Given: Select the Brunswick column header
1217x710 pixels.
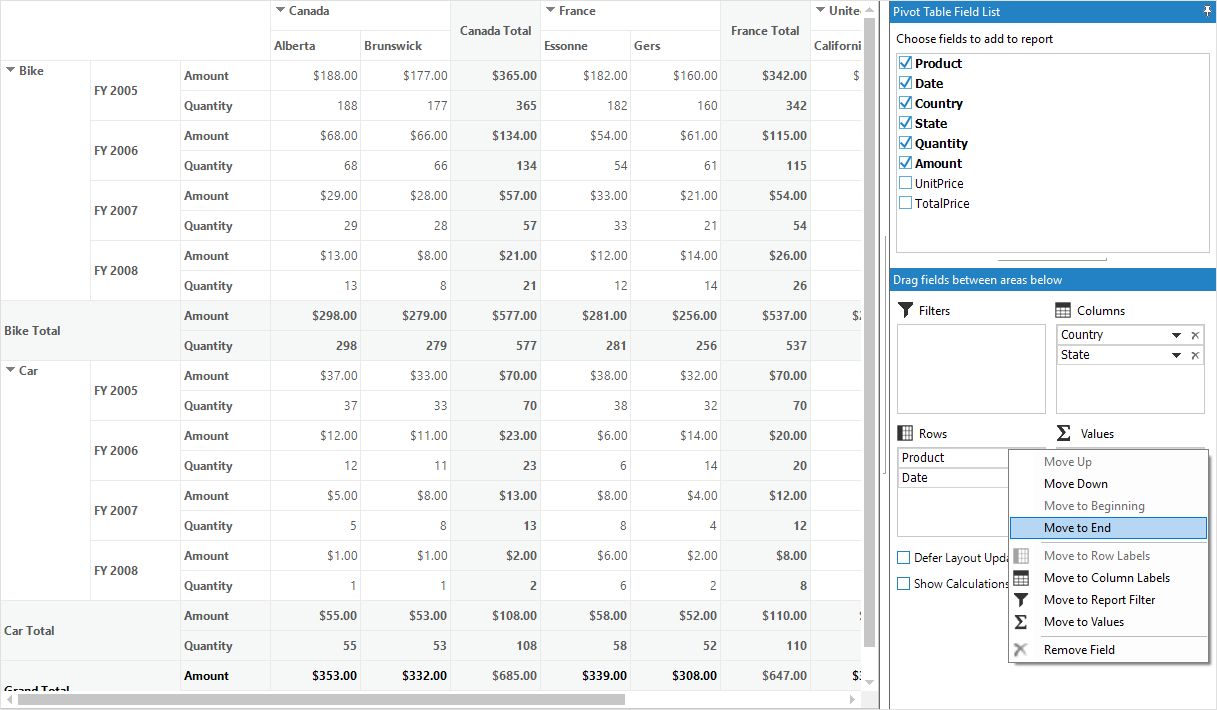Looking at the screenshot, I should point(406,46).
